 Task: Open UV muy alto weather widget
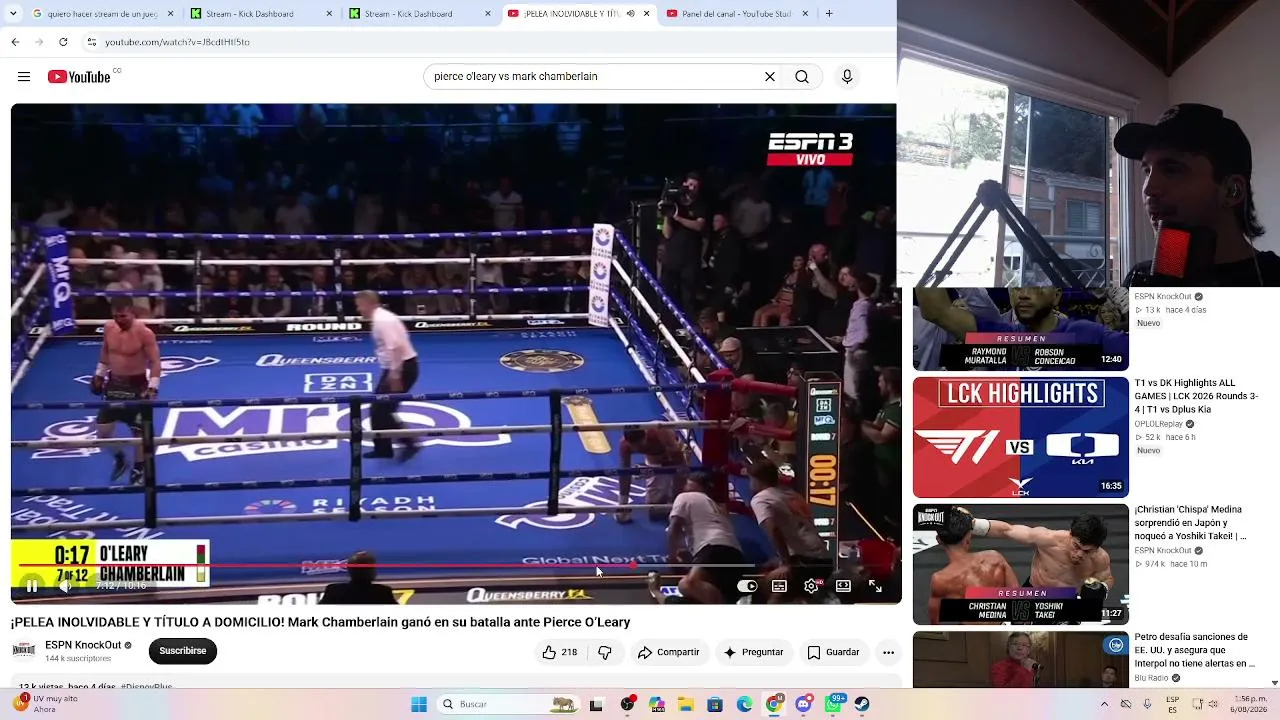click(45, 705)
